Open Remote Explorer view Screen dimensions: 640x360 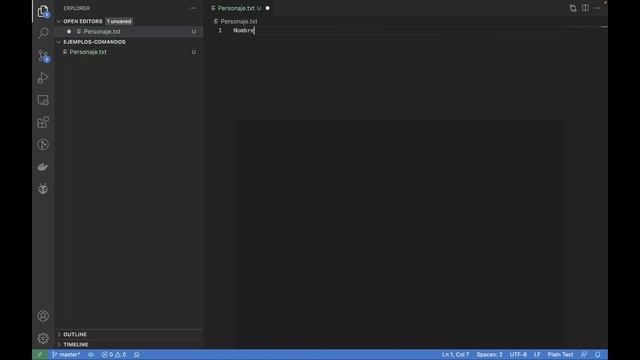43,100
